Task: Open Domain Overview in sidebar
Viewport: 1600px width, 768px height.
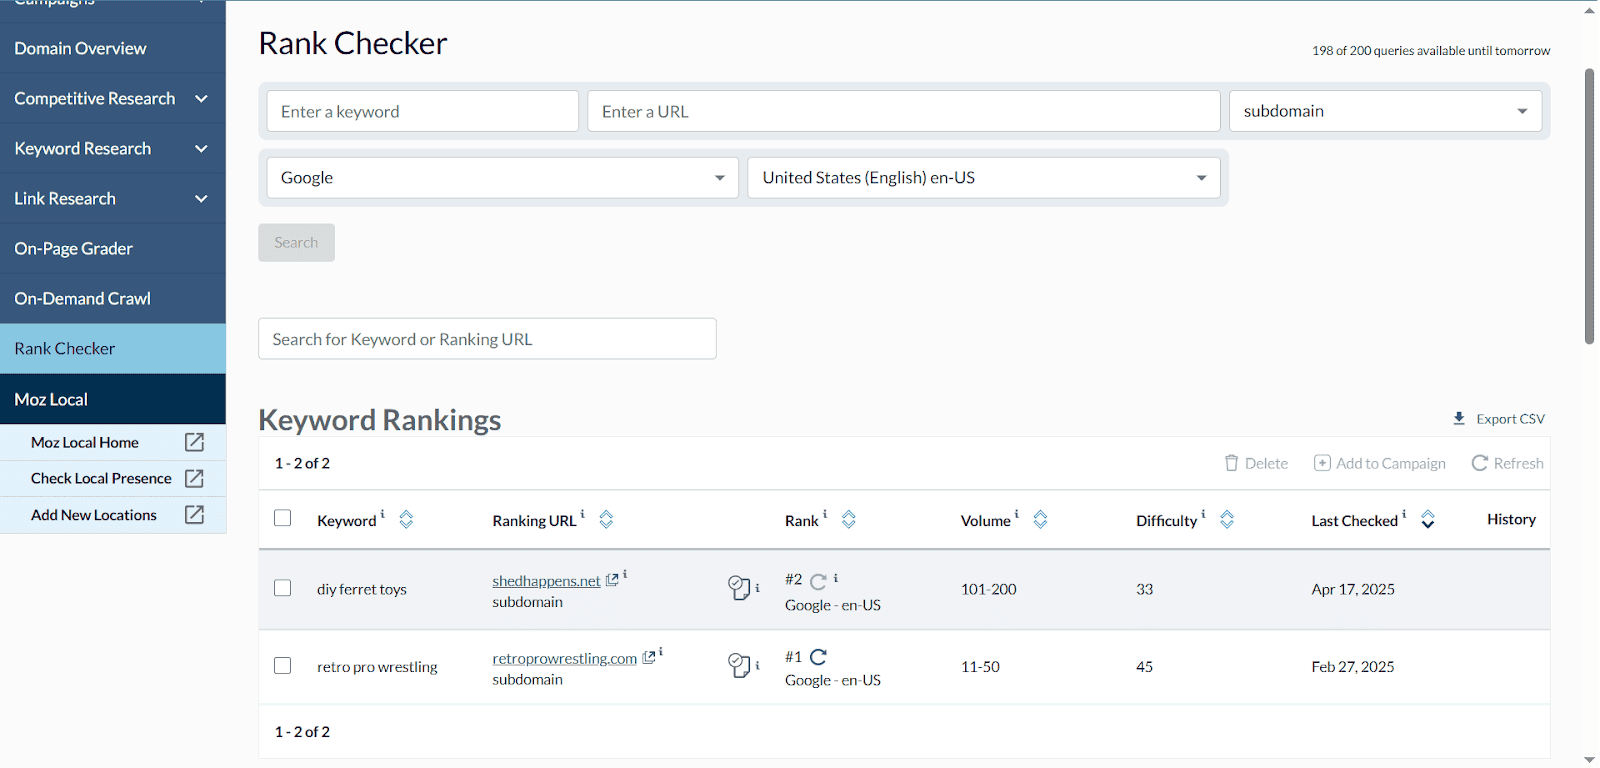Action: [x=113, y=48]
